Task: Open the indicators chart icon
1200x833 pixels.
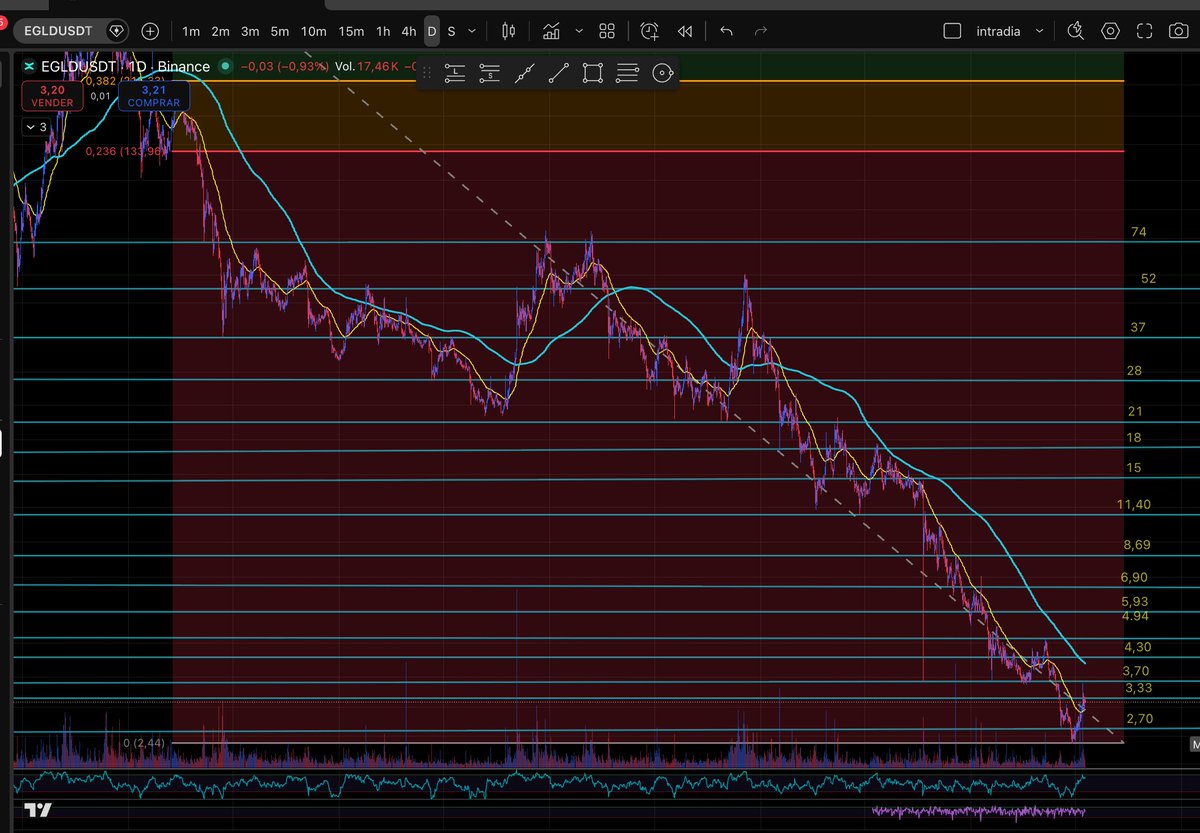Action: [551, 31]
